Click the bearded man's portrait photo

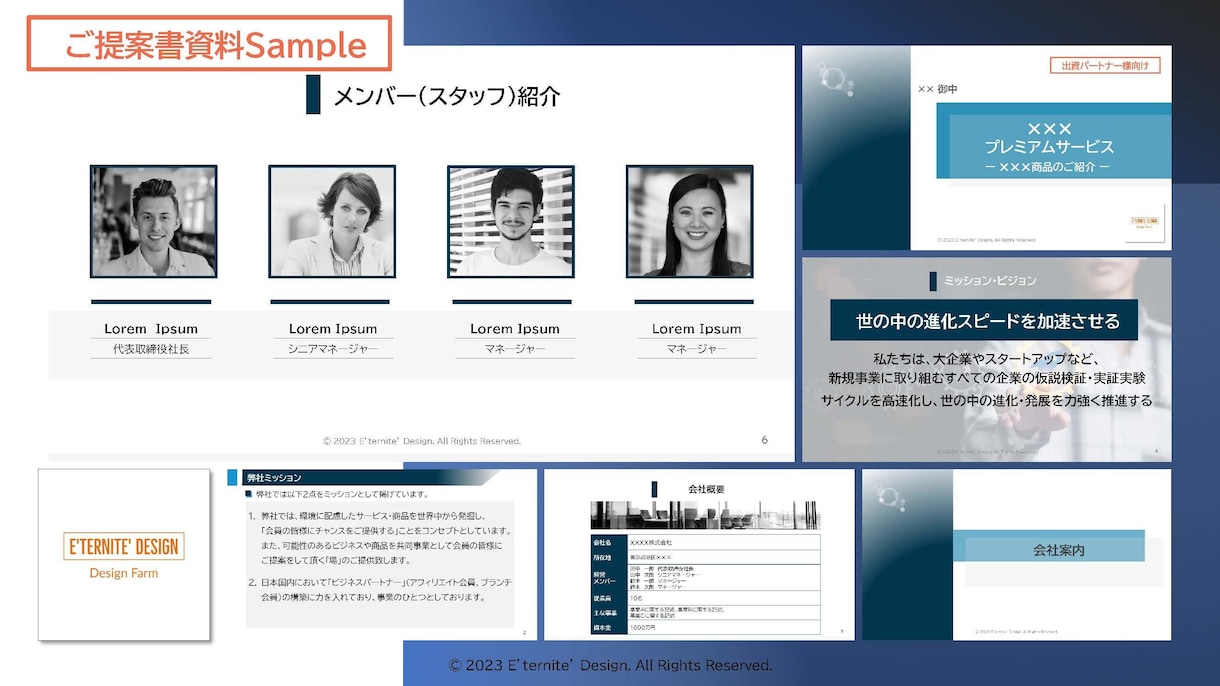511,222
